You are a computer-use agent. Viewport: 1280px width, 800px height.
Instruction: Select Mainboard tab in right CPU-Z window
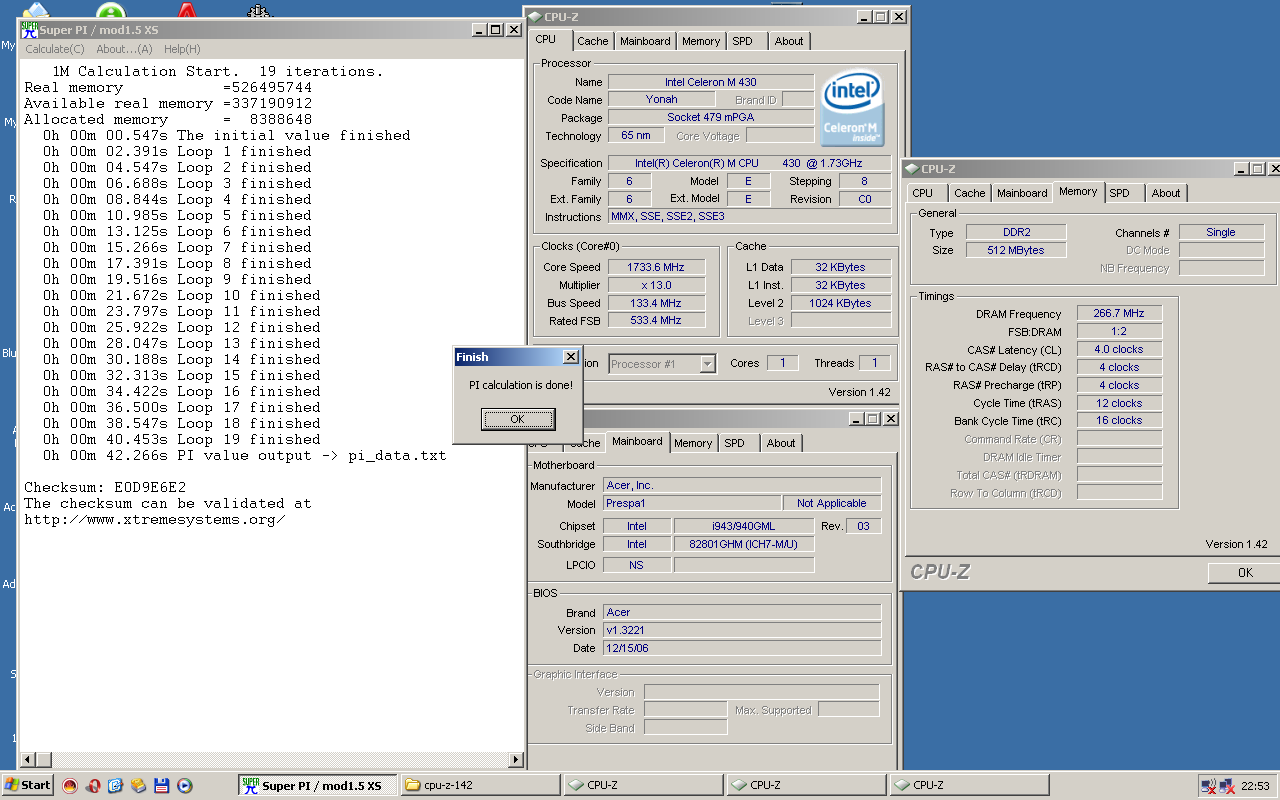(1022, 193)
